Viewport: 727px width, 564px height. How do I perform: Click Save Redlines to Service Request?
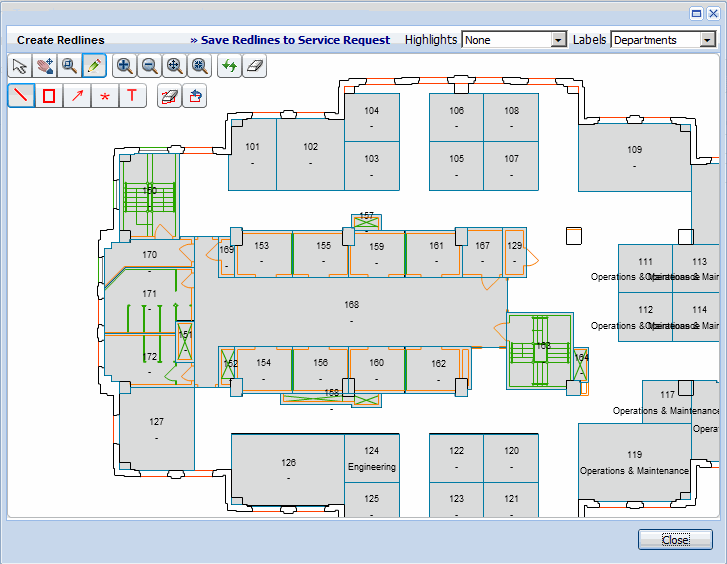point(290,40)
